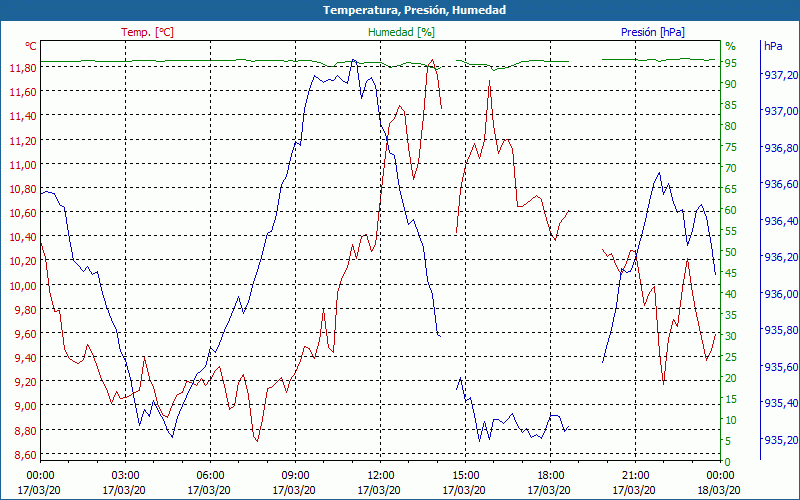This screenshot has width=800, height=500.
Task: Click the 936,40 pressure axis value
Action: point(780,221)
